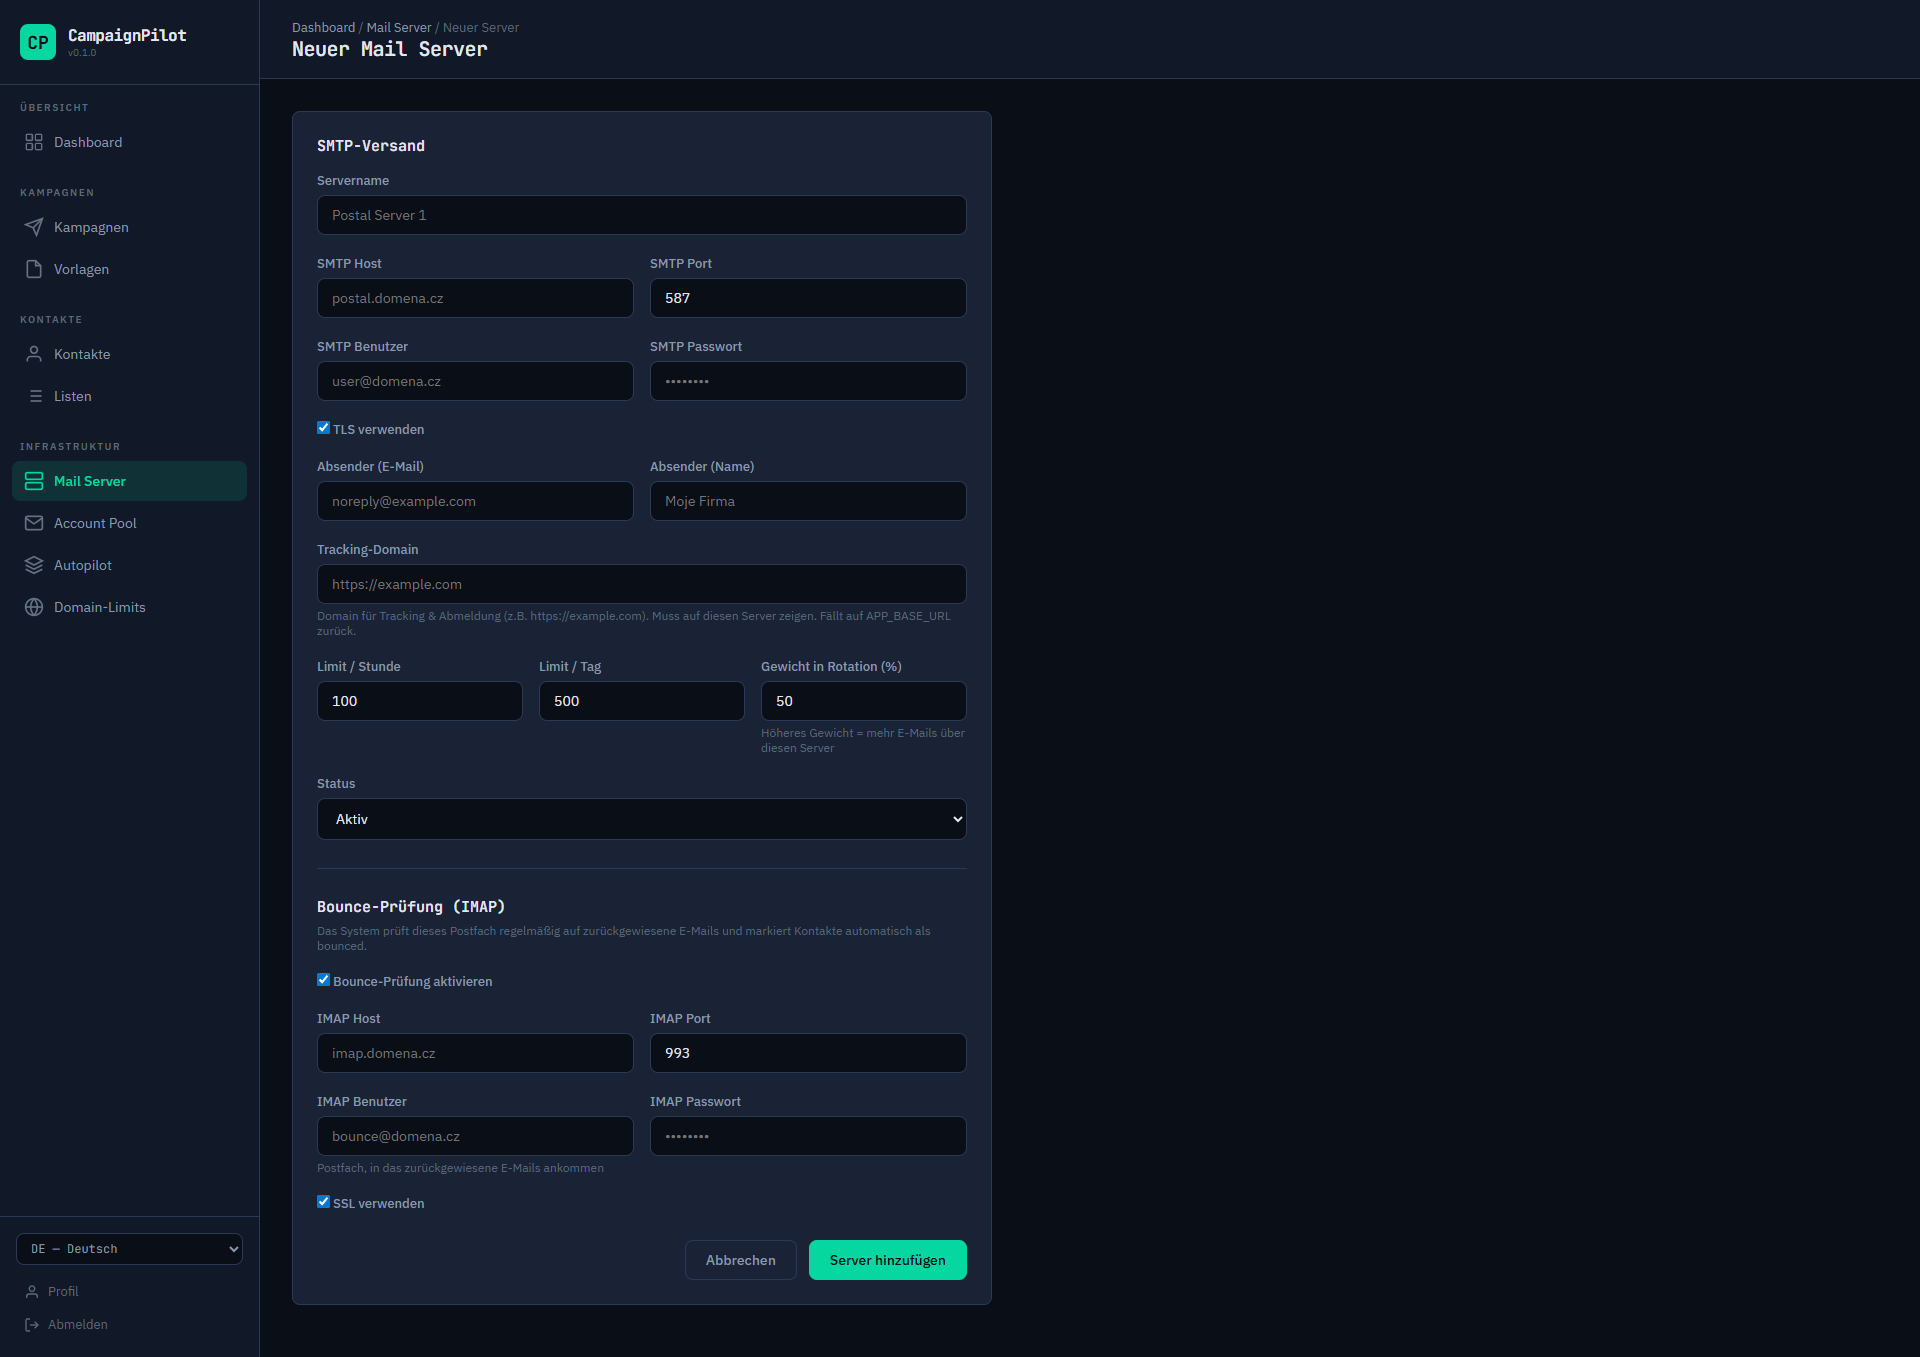Click the Listen lines icon
The width and height of the screenshot is (1920, 1357).
coord(34,396)
